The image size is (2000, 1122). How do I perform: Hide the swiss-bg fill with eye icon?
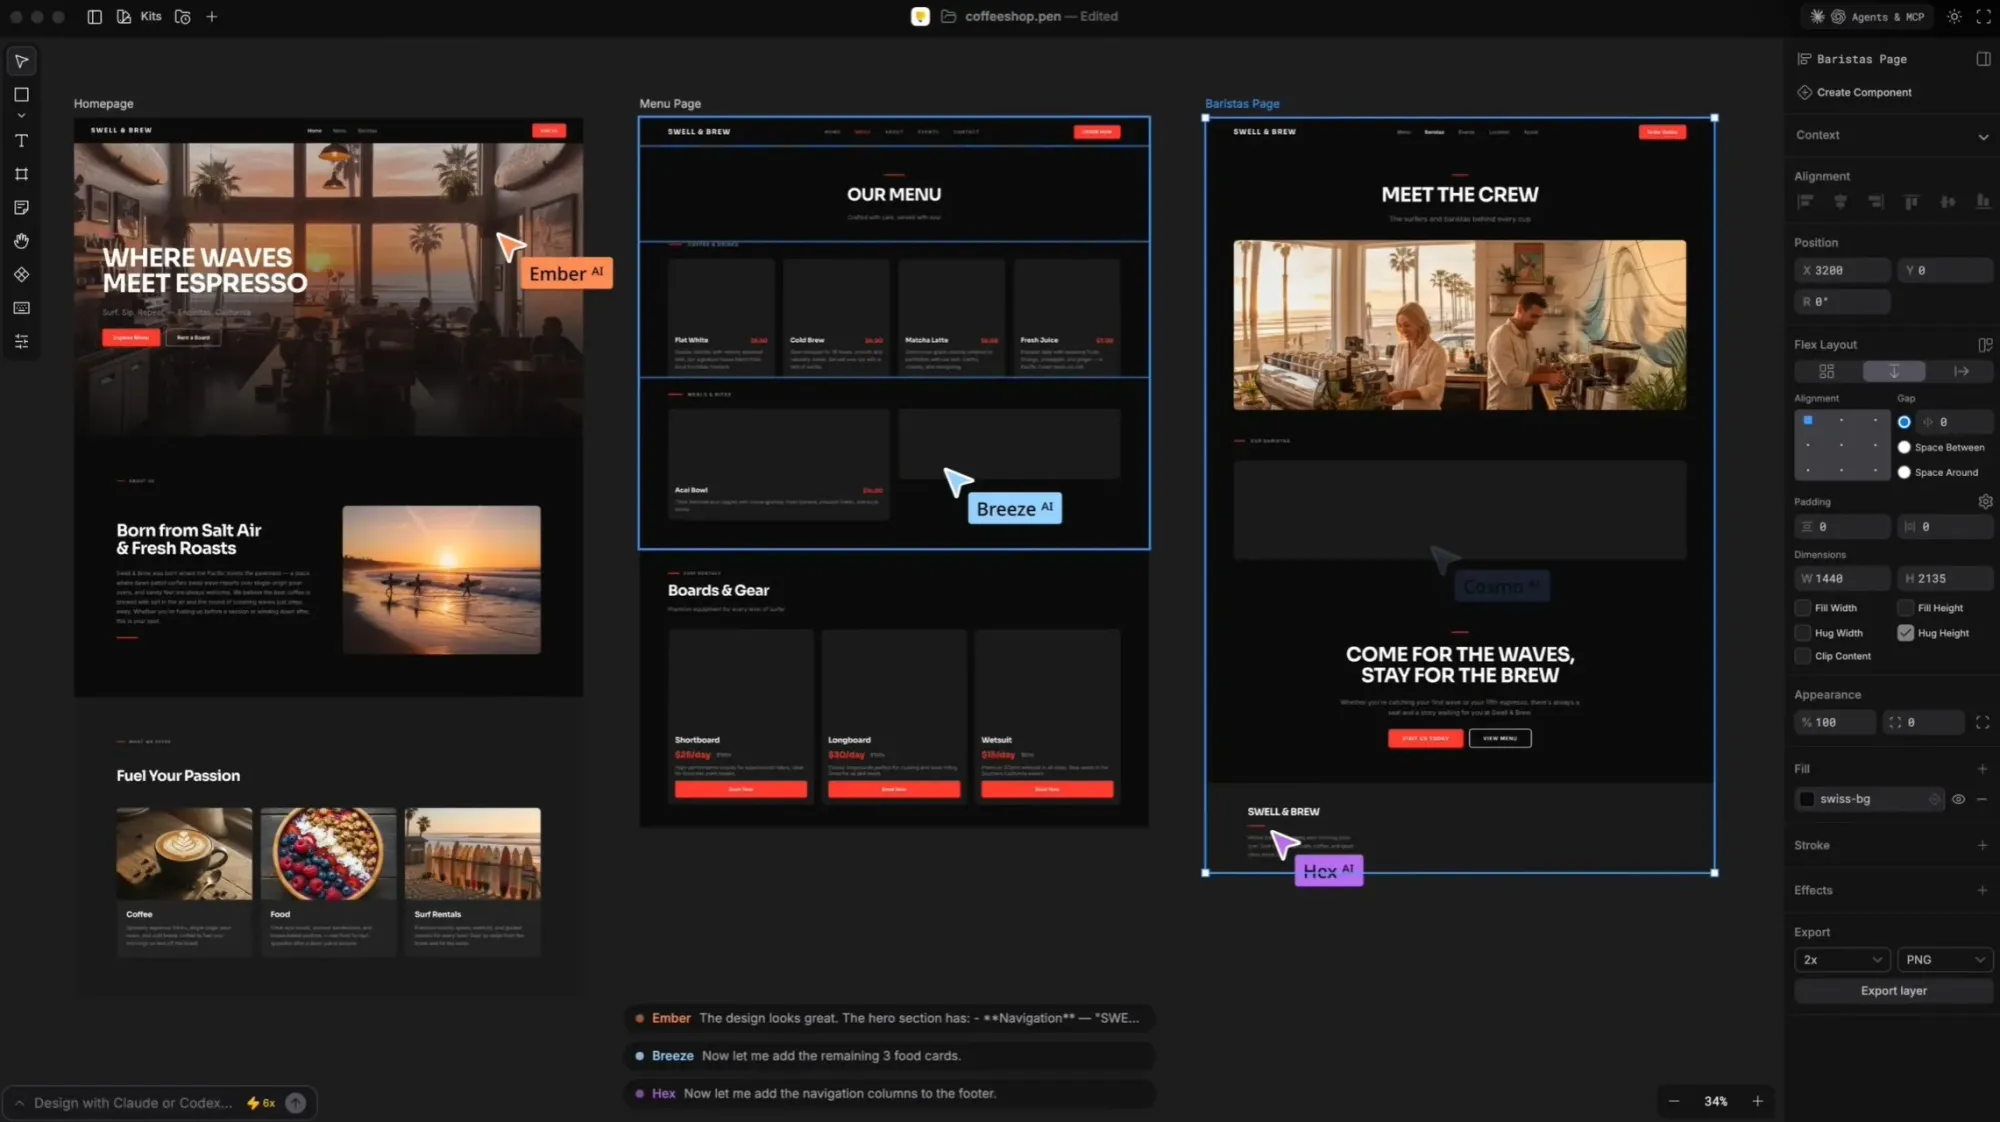[1958, 799]
